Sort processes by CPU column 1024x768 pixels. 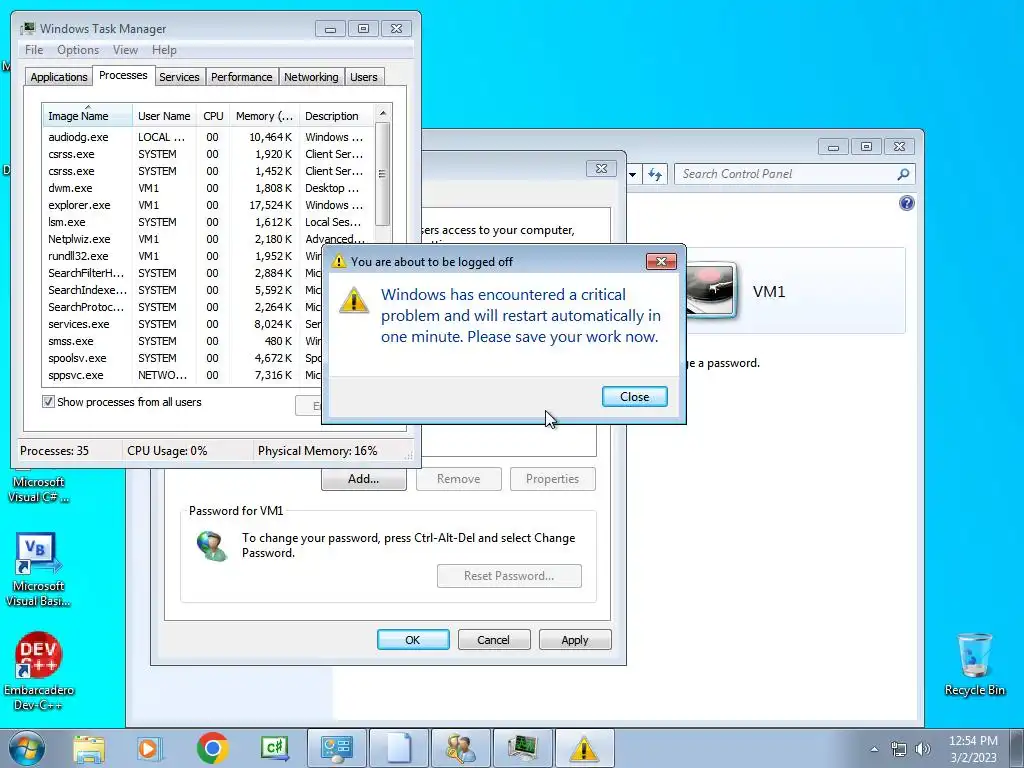point(213,116)
